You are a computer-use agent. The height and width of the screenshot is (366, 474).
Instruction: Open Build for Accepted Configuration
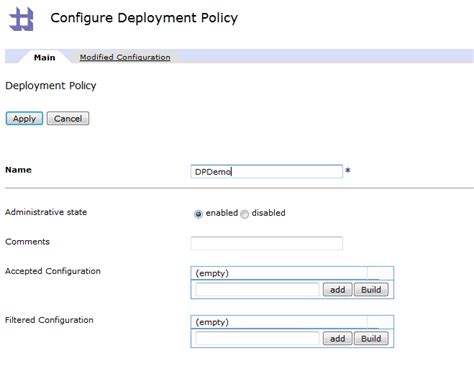click(x=371, y=289)
